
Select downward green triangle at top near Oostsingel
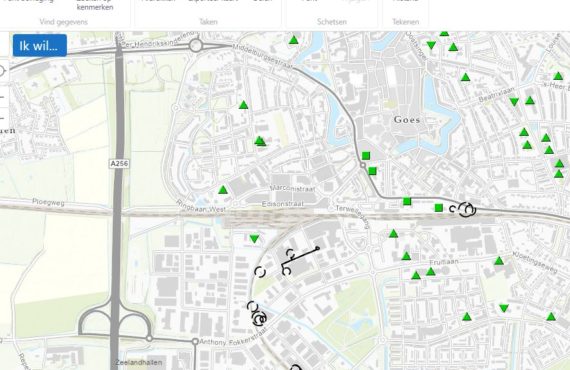tap(431, 45)
